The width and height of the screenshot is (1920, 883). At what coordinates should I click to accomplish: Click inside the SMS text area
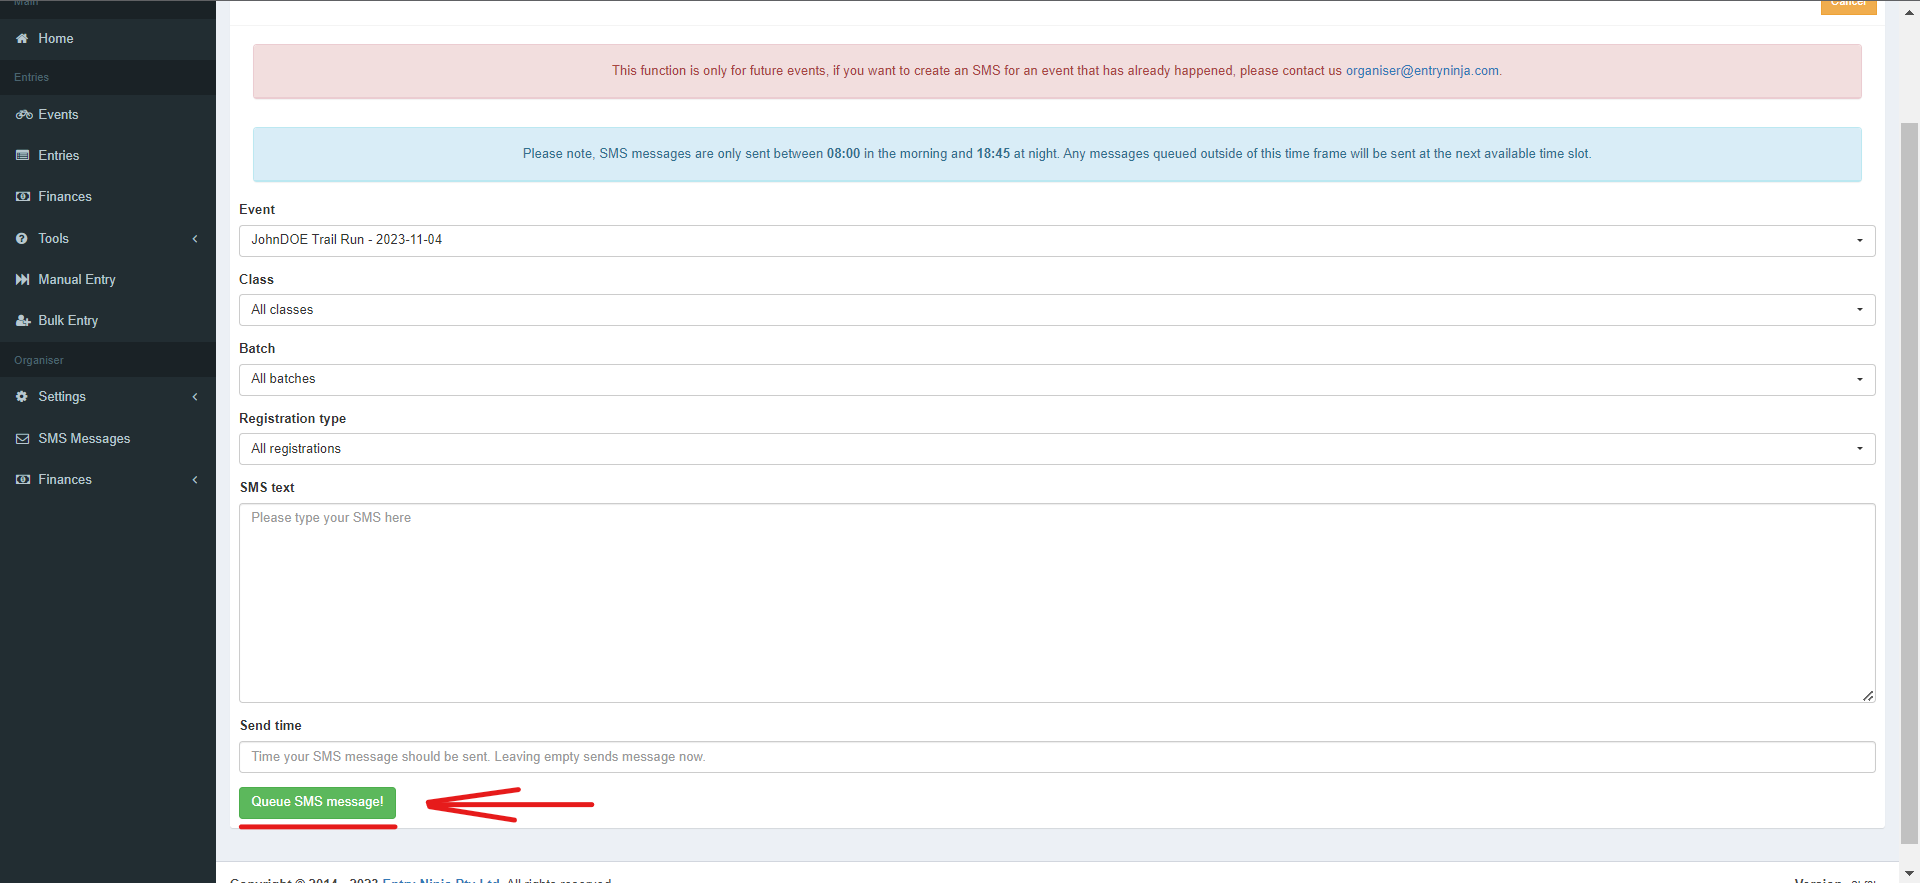[x=1057, y=603]
